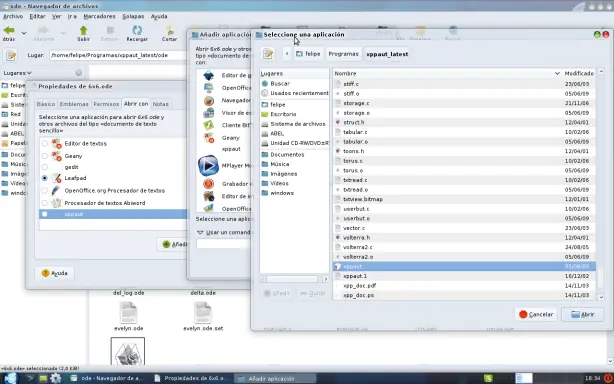Select the xpp_doc.pdf file row
Screen dimensions: 614x384
point(464,286)
